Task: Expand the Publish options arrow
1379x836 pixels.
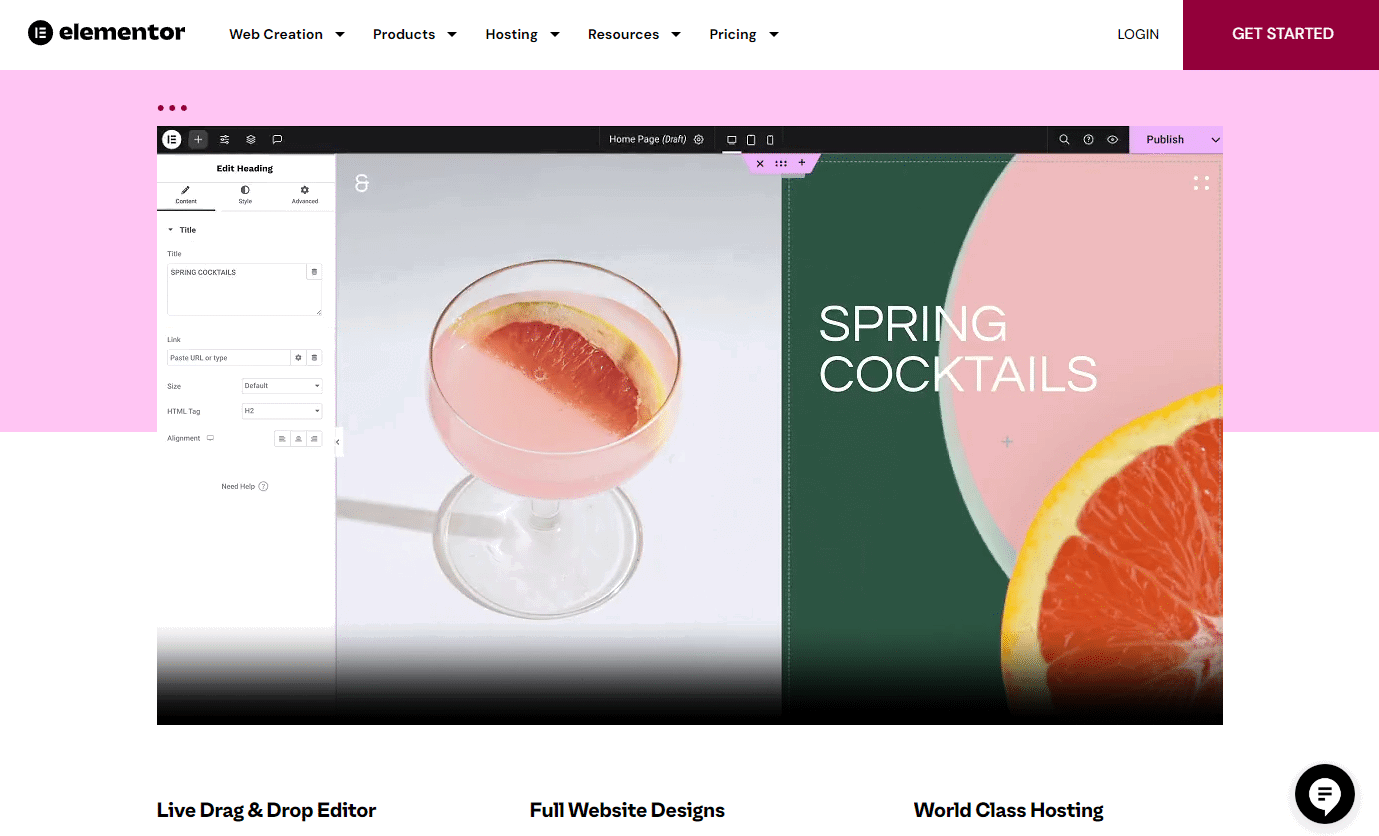Action: [1215, 140]
